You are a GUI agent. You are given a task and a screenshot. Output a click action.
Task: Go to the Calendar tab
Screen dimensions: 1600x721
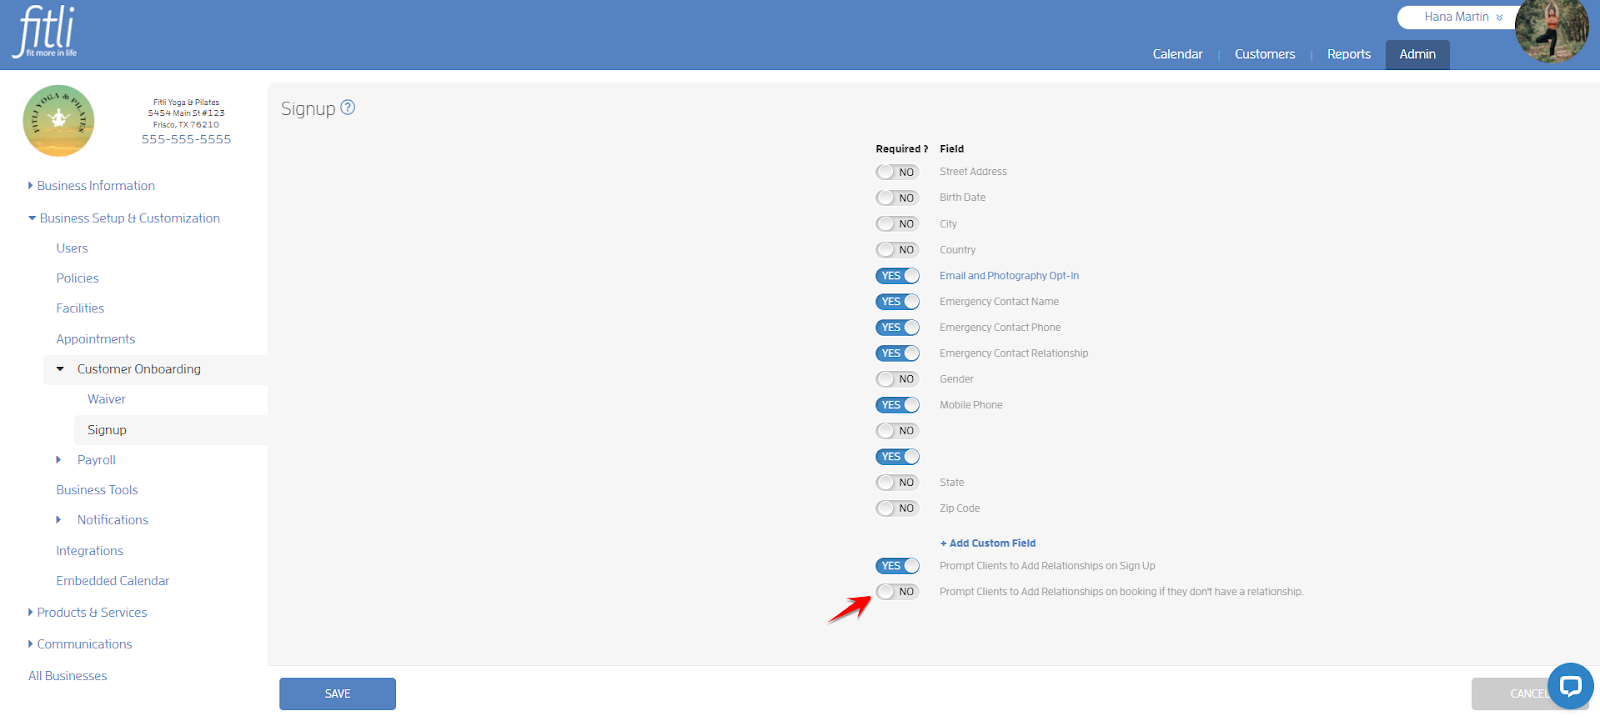[1177, 54]
